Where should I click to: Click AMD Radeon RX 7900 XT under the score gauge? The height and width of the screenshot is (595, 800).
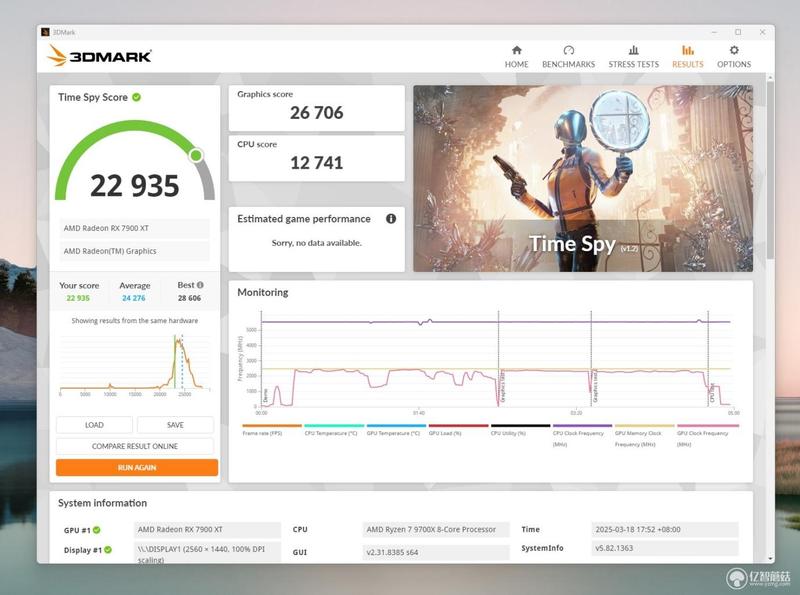(x=134, y=228)
